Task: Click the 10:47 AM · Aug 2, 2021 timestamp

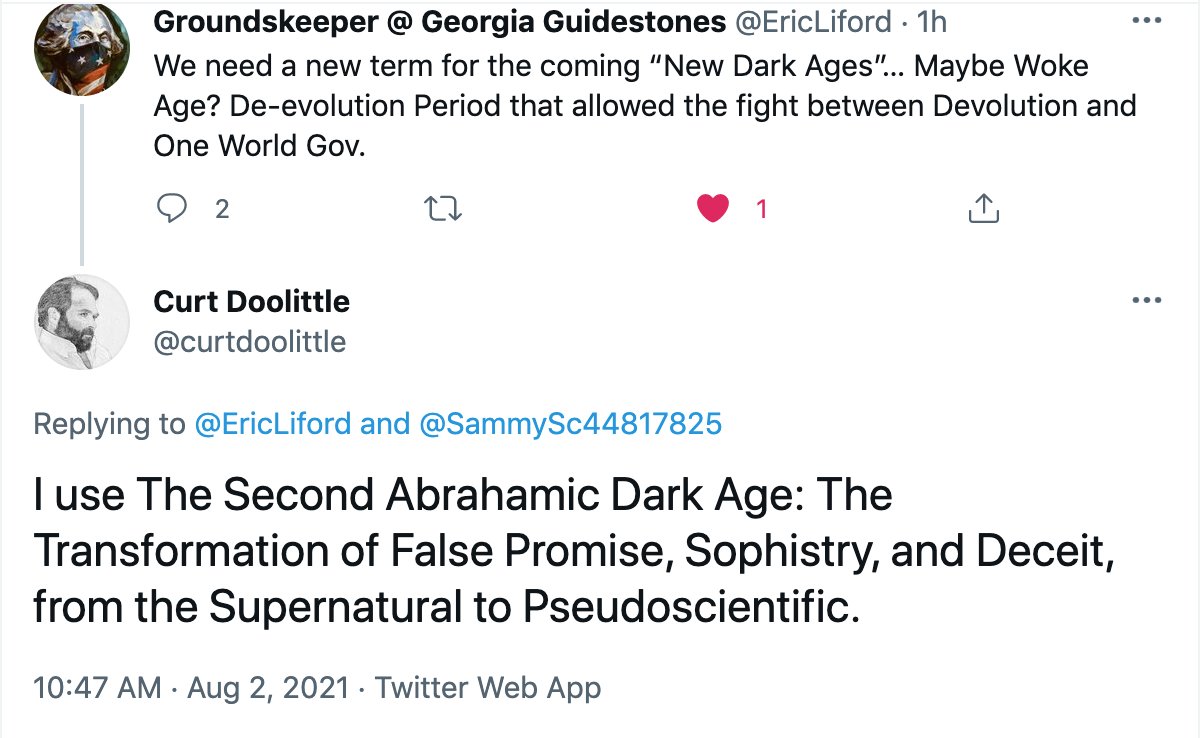Action: pos(191,688)
